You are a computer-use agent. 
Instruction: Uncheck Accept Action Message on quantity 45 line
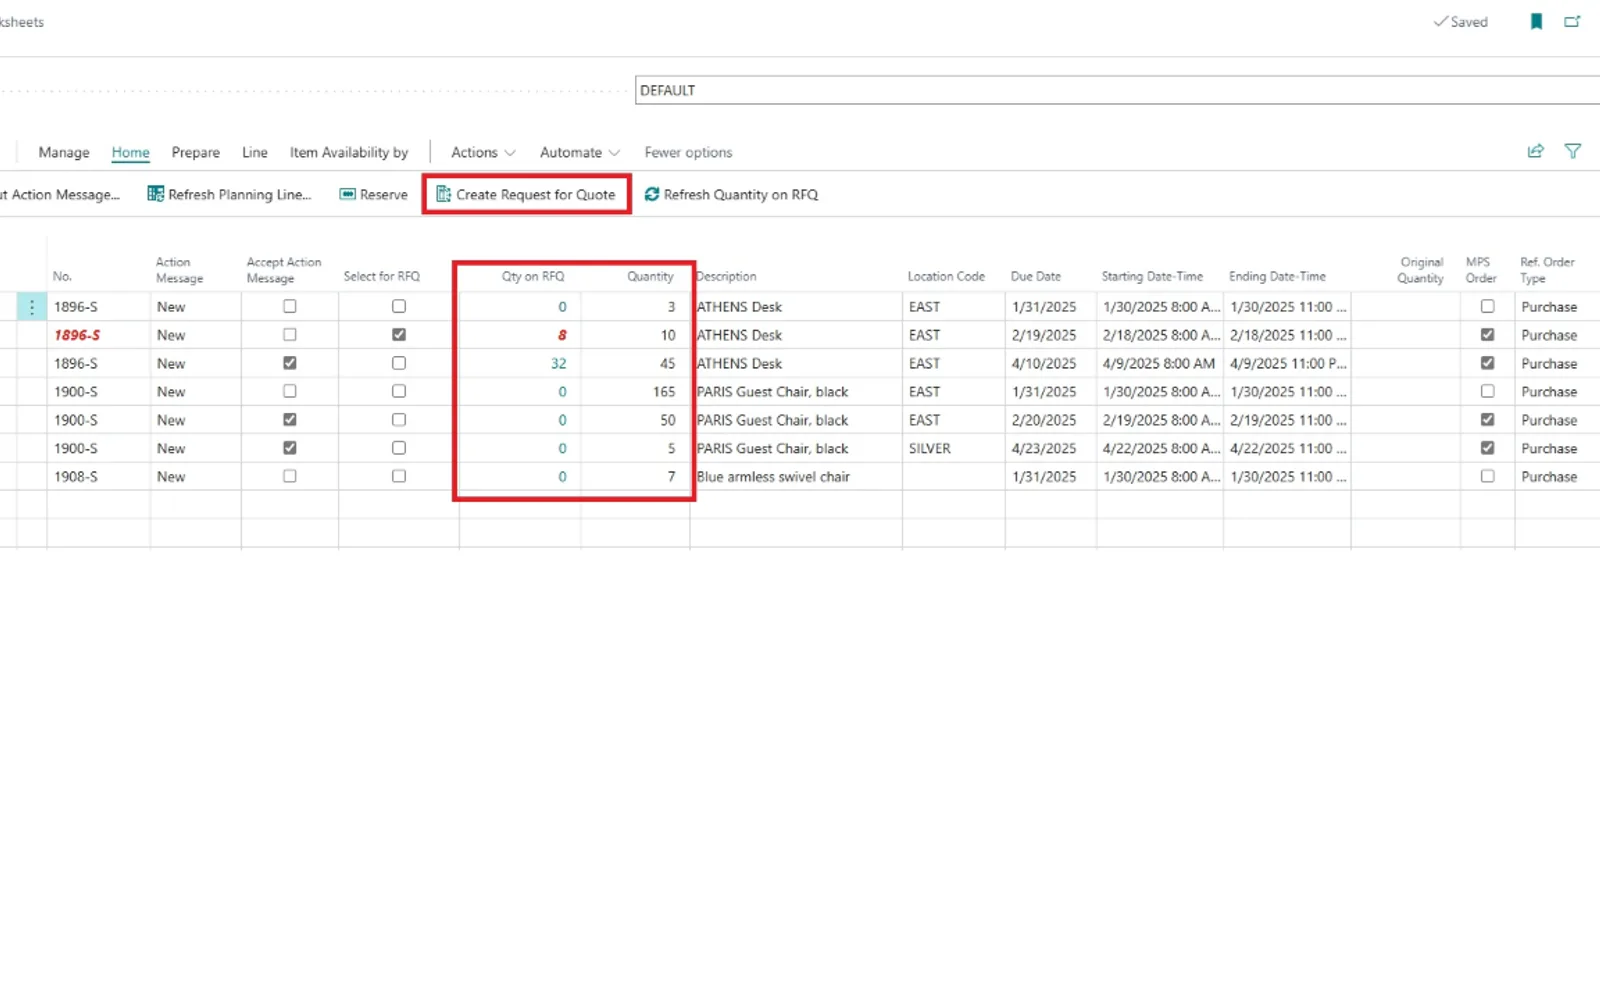pos(290,363)
